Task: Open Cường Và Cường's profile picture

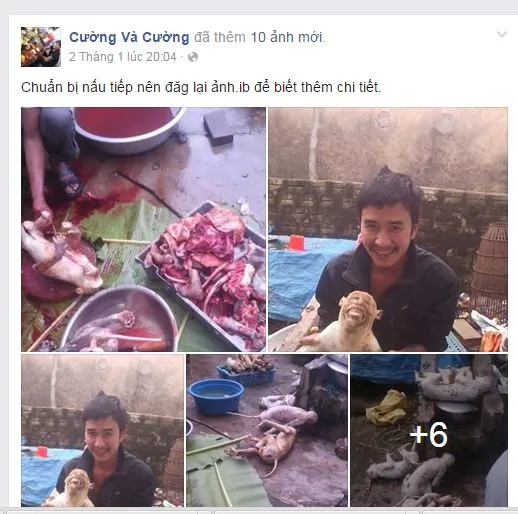Action: [41, 47]
